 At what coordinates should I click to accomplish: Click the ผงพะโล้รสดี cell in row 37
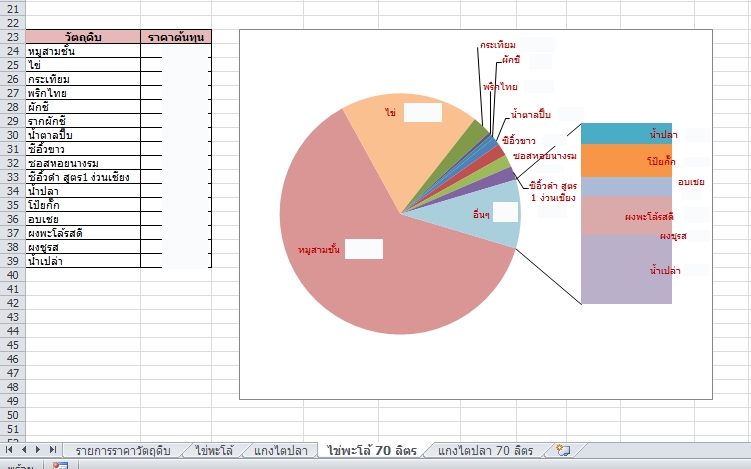83,233
